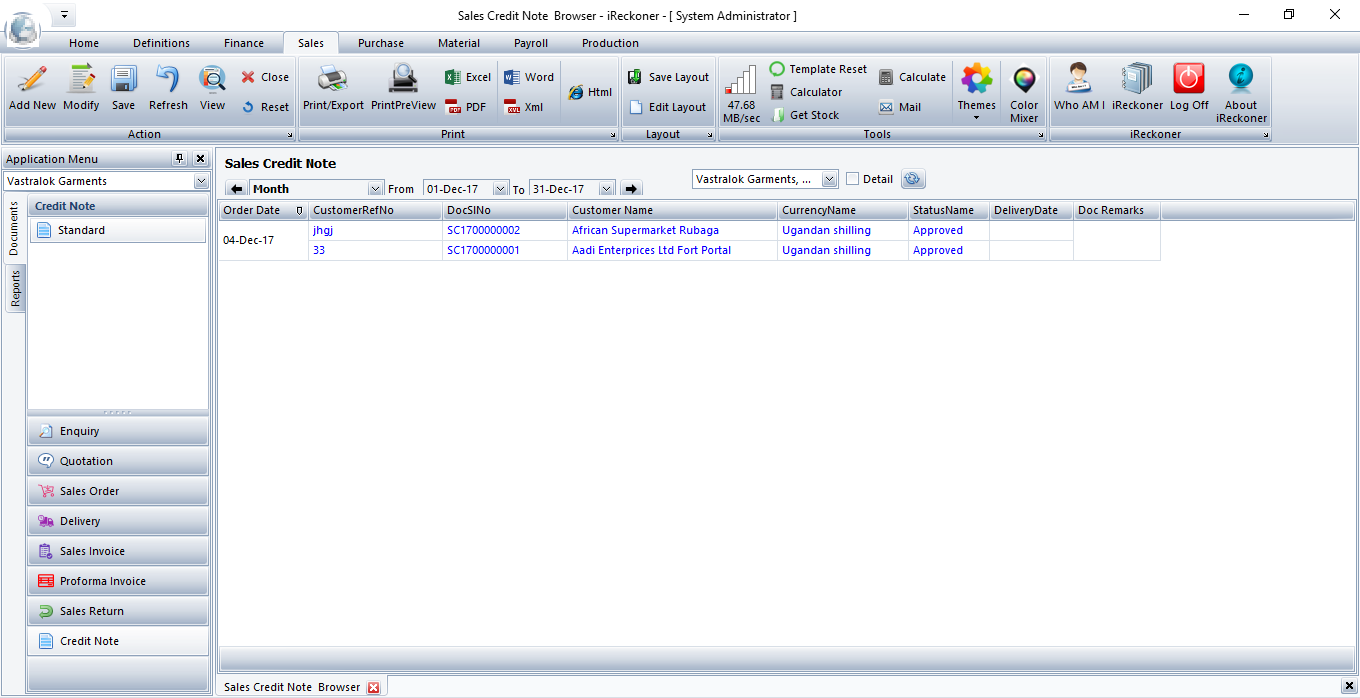Click the Add New pencil icon
This screenshot has height=698, width=1360.
pyautogui.click(x=32, y=80)
